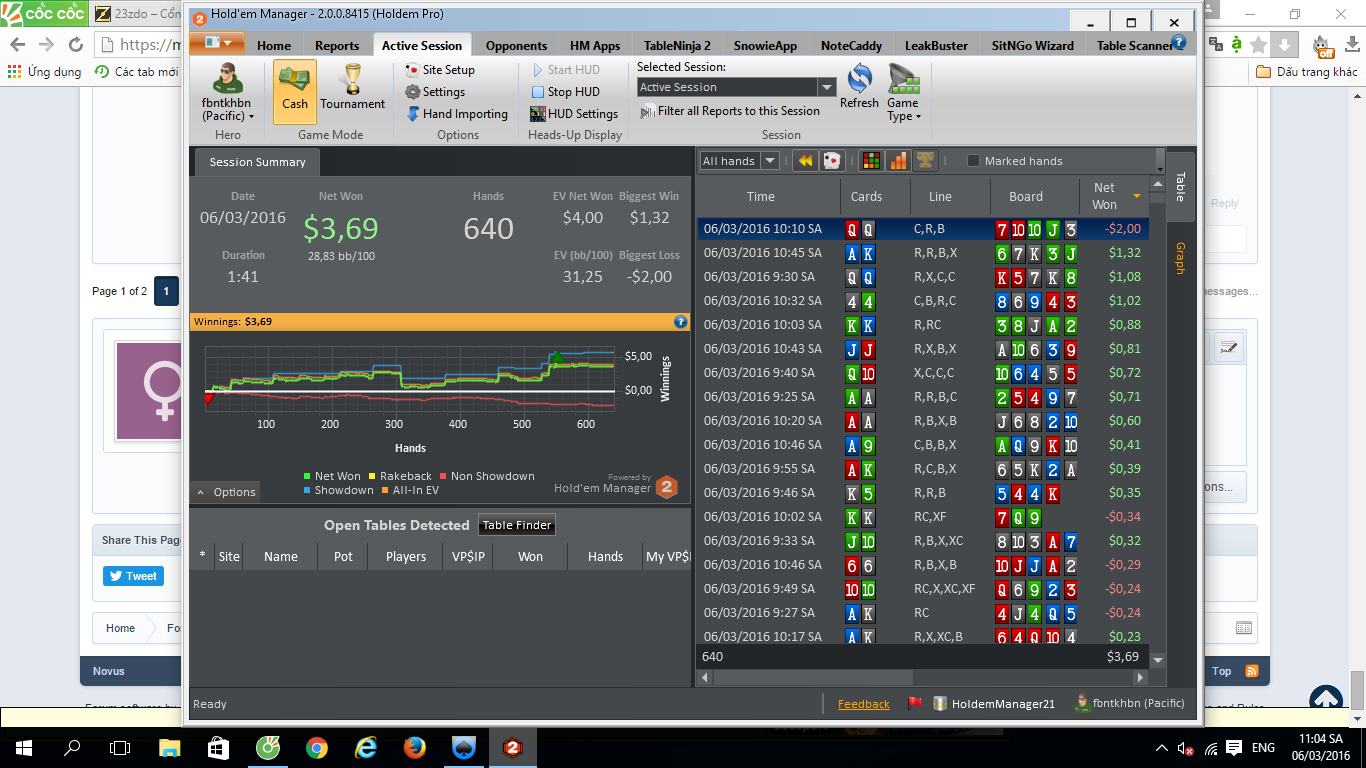Click the trophy icon in hands toolbar

click(925, 161)
